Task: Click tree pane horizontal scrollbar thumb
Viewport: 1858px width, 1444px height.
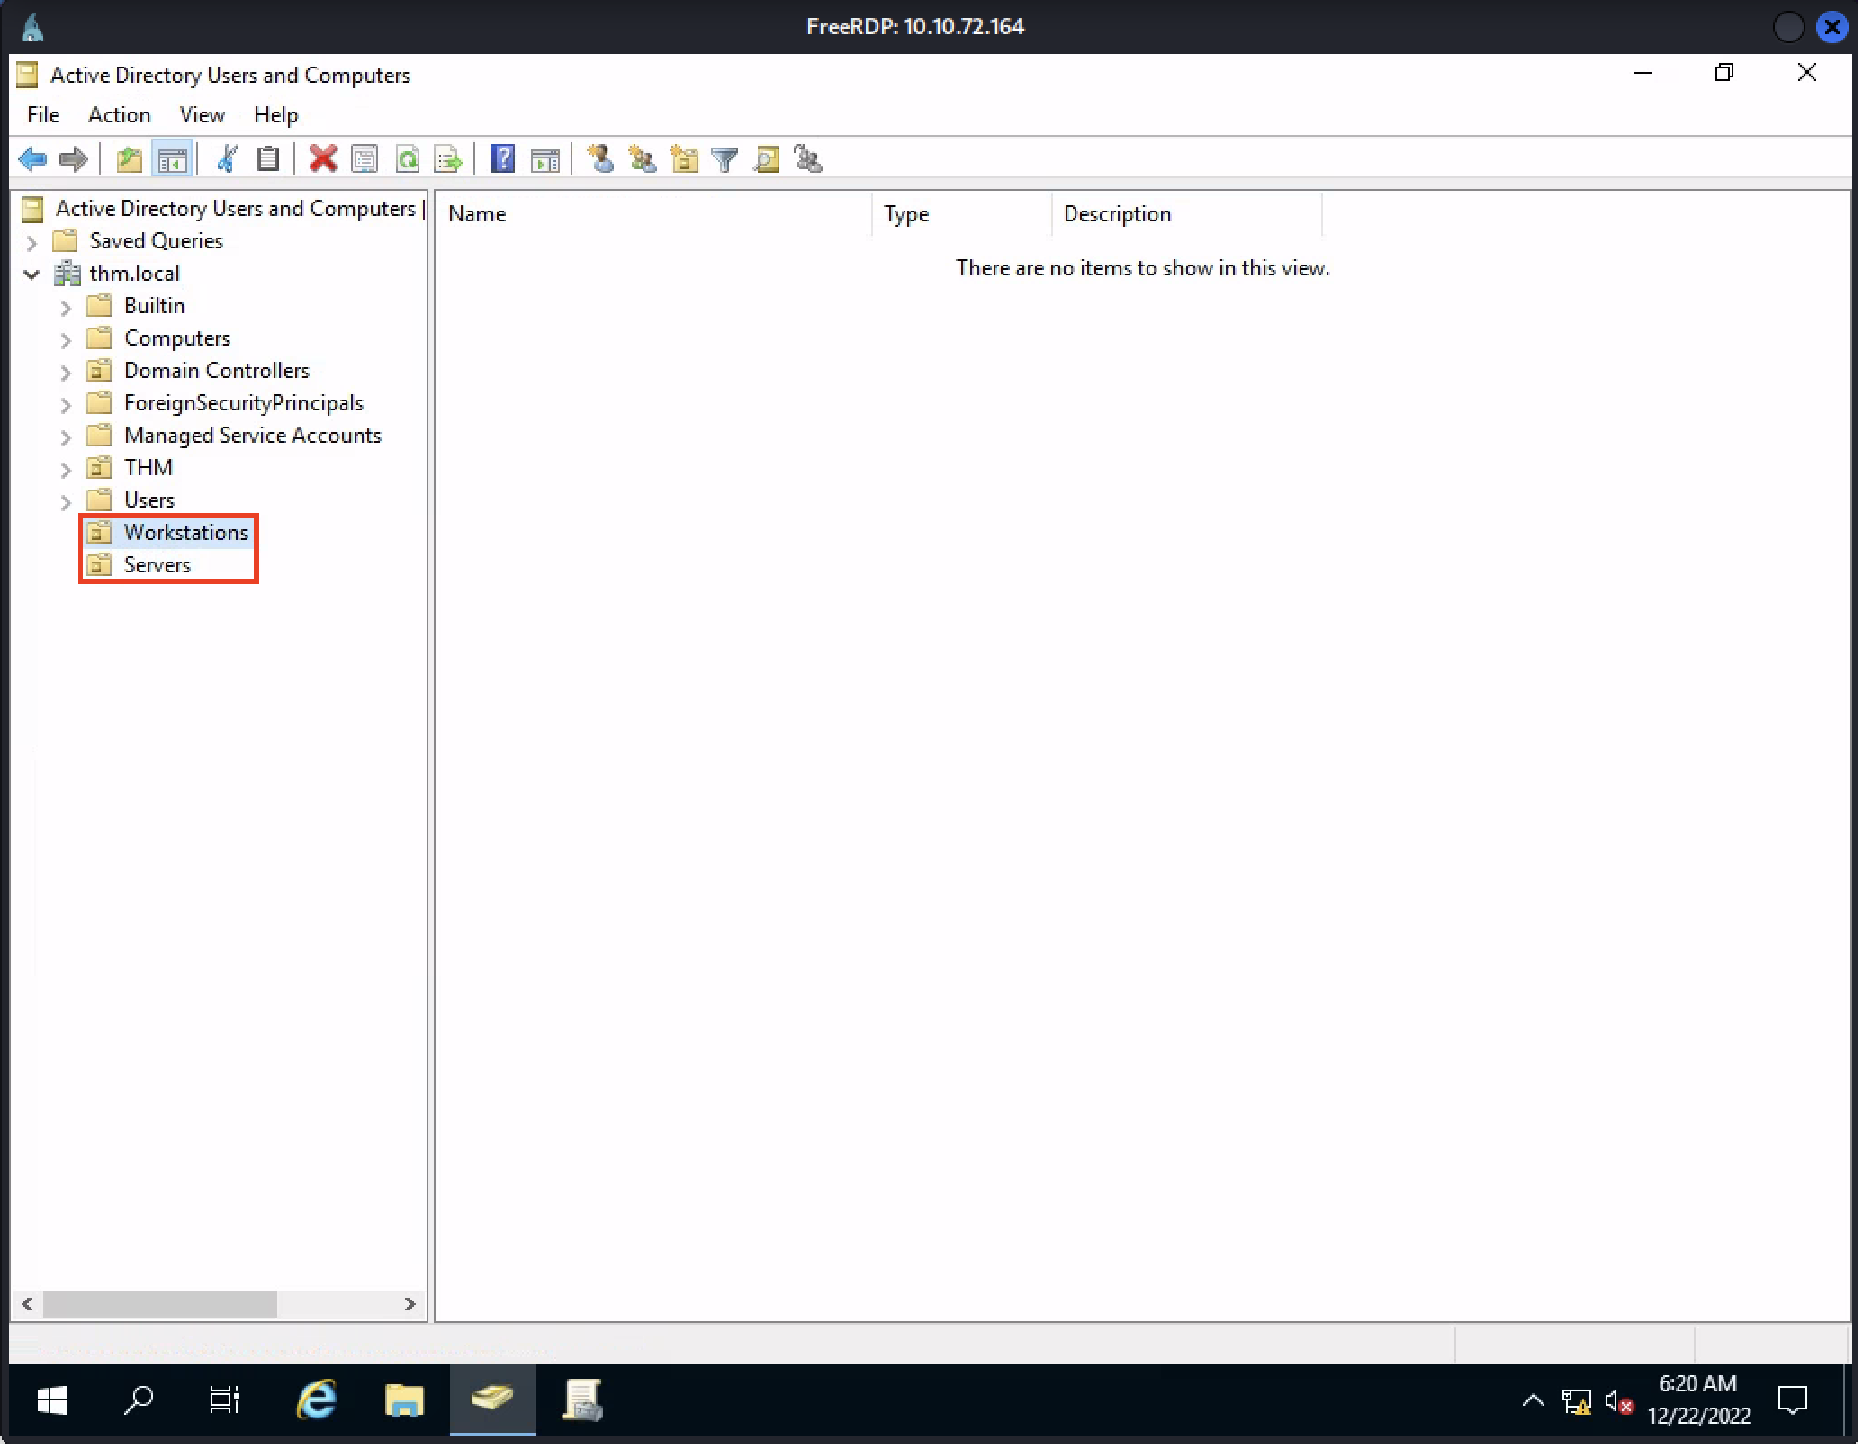Action: [160, 1304]
